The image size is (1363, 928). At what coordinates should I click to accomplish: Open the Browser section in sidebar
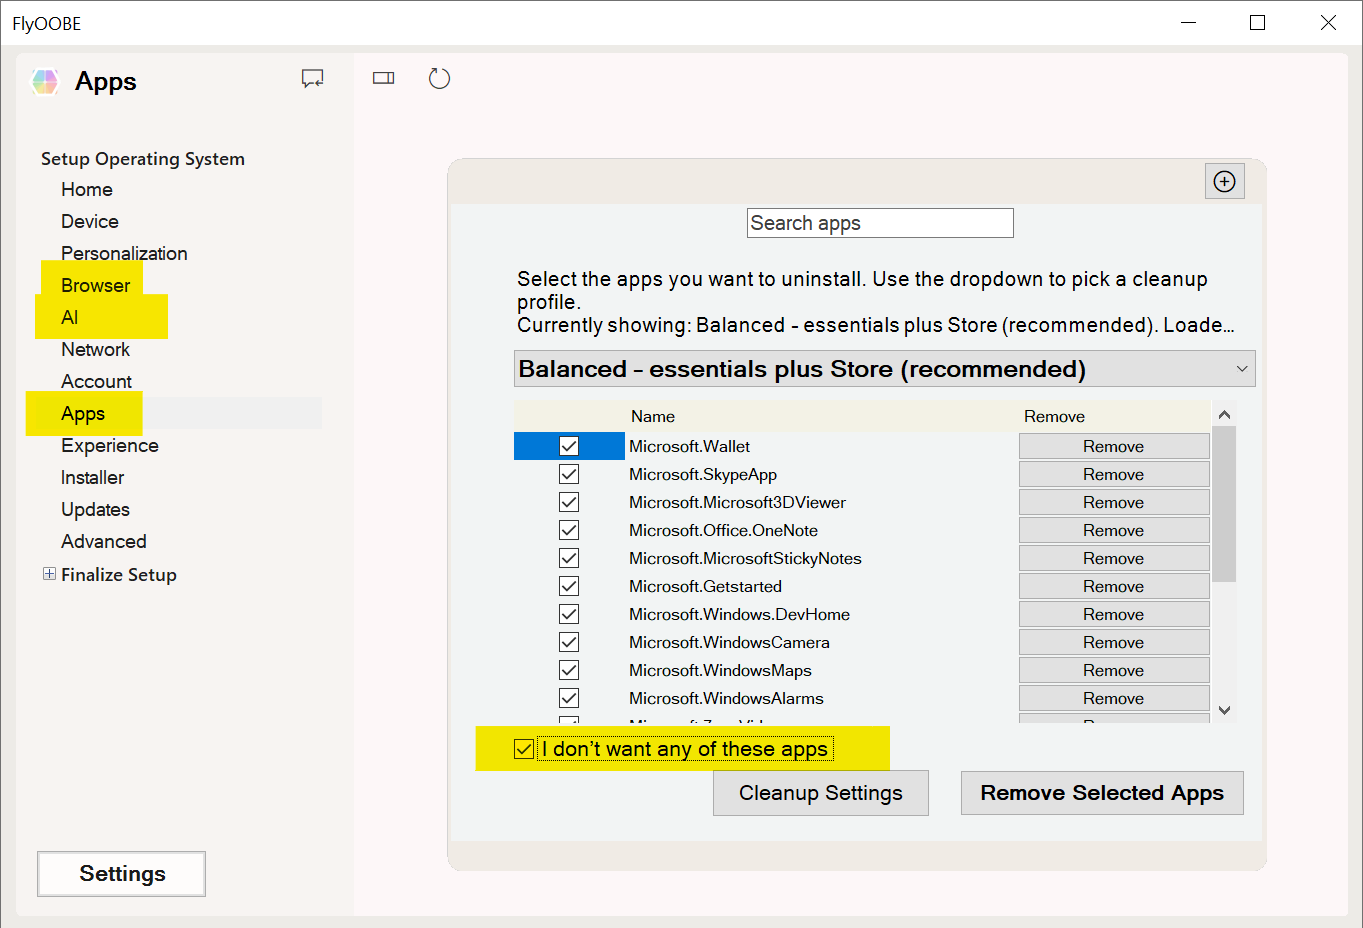[95, 285]
